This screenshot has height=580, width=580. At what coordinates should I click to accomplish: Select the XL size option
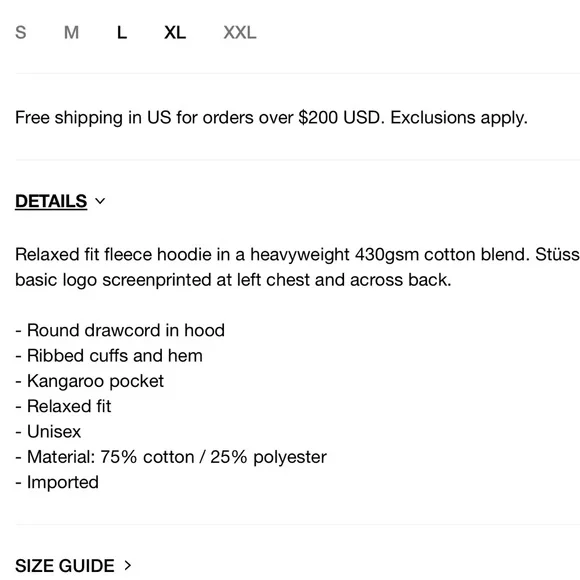coord(175,33)
